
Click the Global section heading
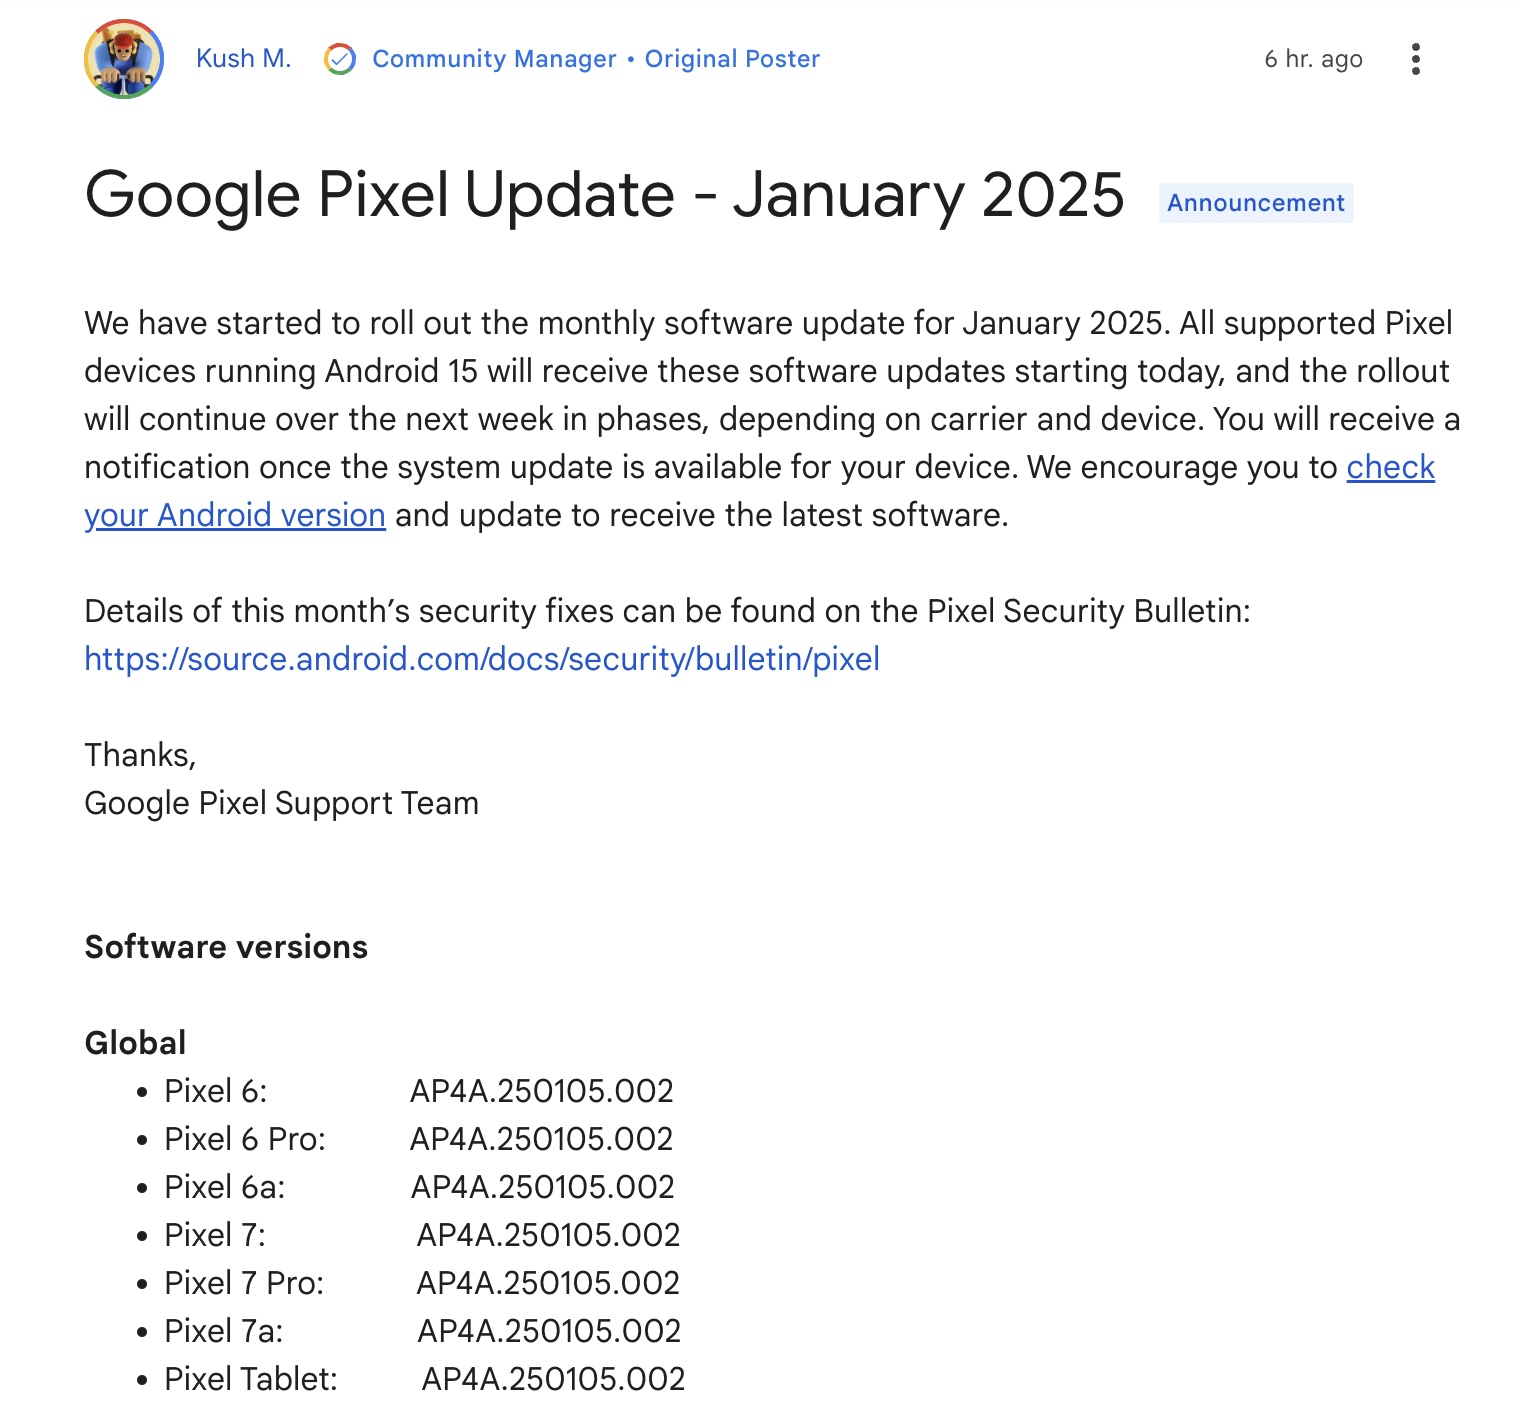(135, 1043)
